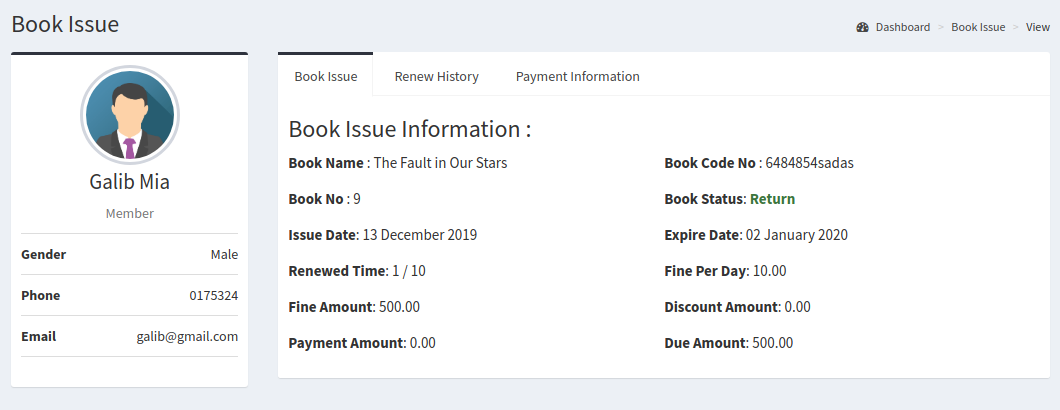This screenshot has width=1060, height=410.
Task: Click the View breadcrumb item
Action: coord(1037,27)
